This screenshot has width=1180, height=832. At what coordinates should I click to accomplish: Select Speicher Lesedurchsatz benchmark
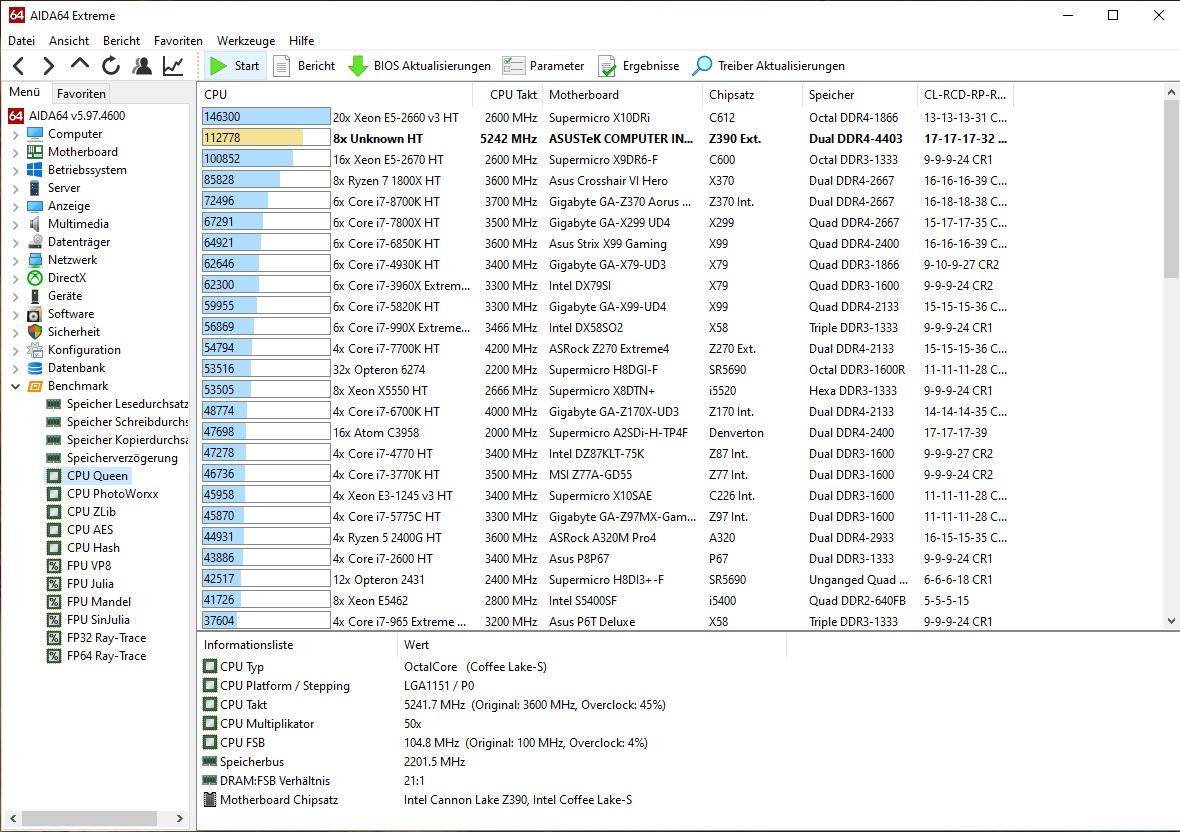117,404
